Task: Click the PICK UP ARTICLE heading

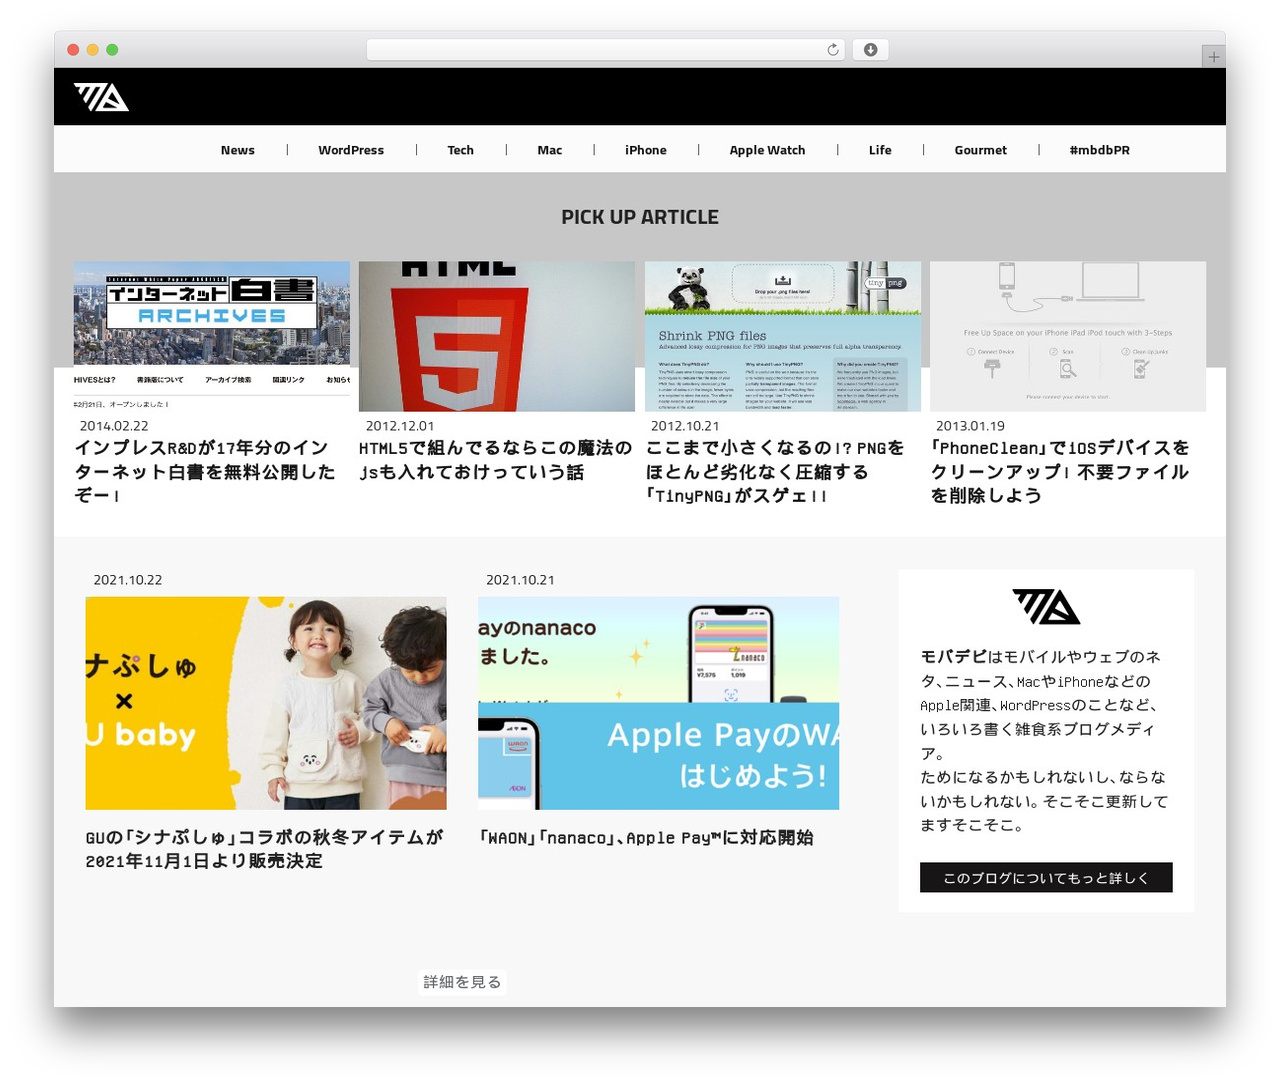Action: [x=640, y=217]
